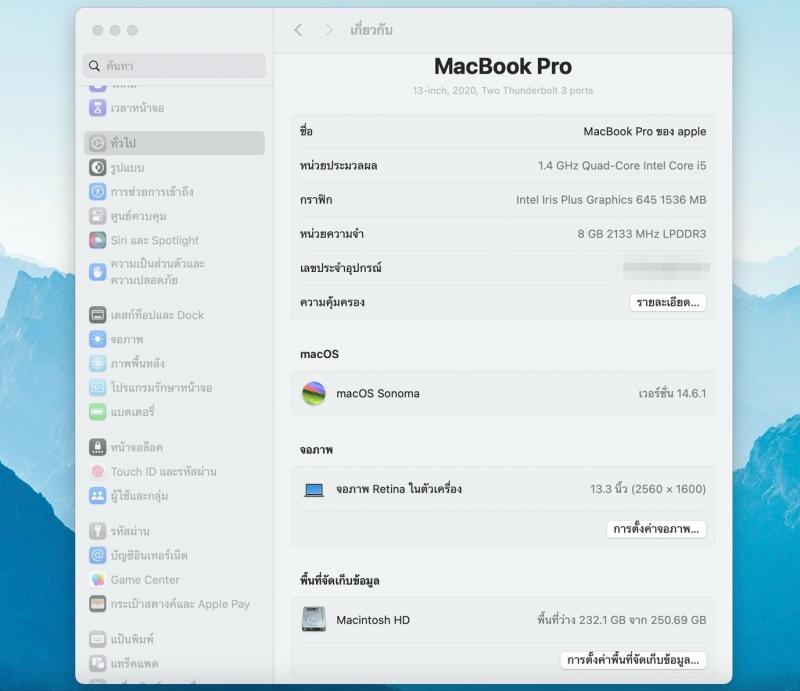Click the "ความคุ้มครอง" coverage label
The image size is (800, 691).
point(333,302)
